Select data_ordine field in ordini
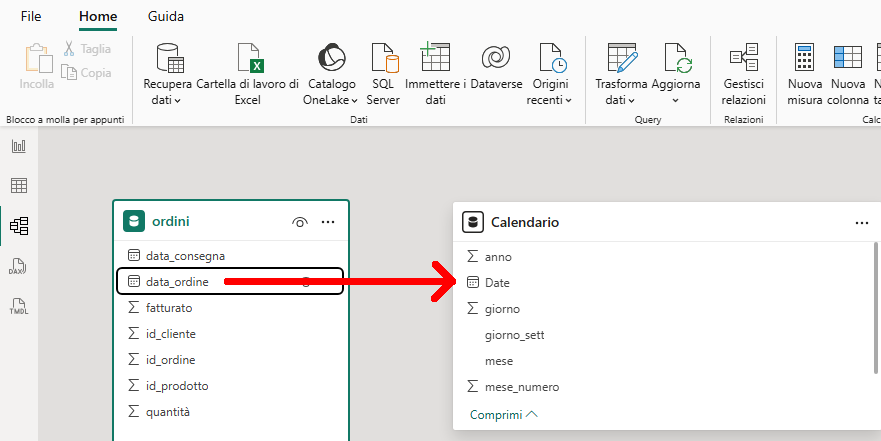The height and width of the screenshot is (441, 881). pyautogui.click(x=229, y=281)
